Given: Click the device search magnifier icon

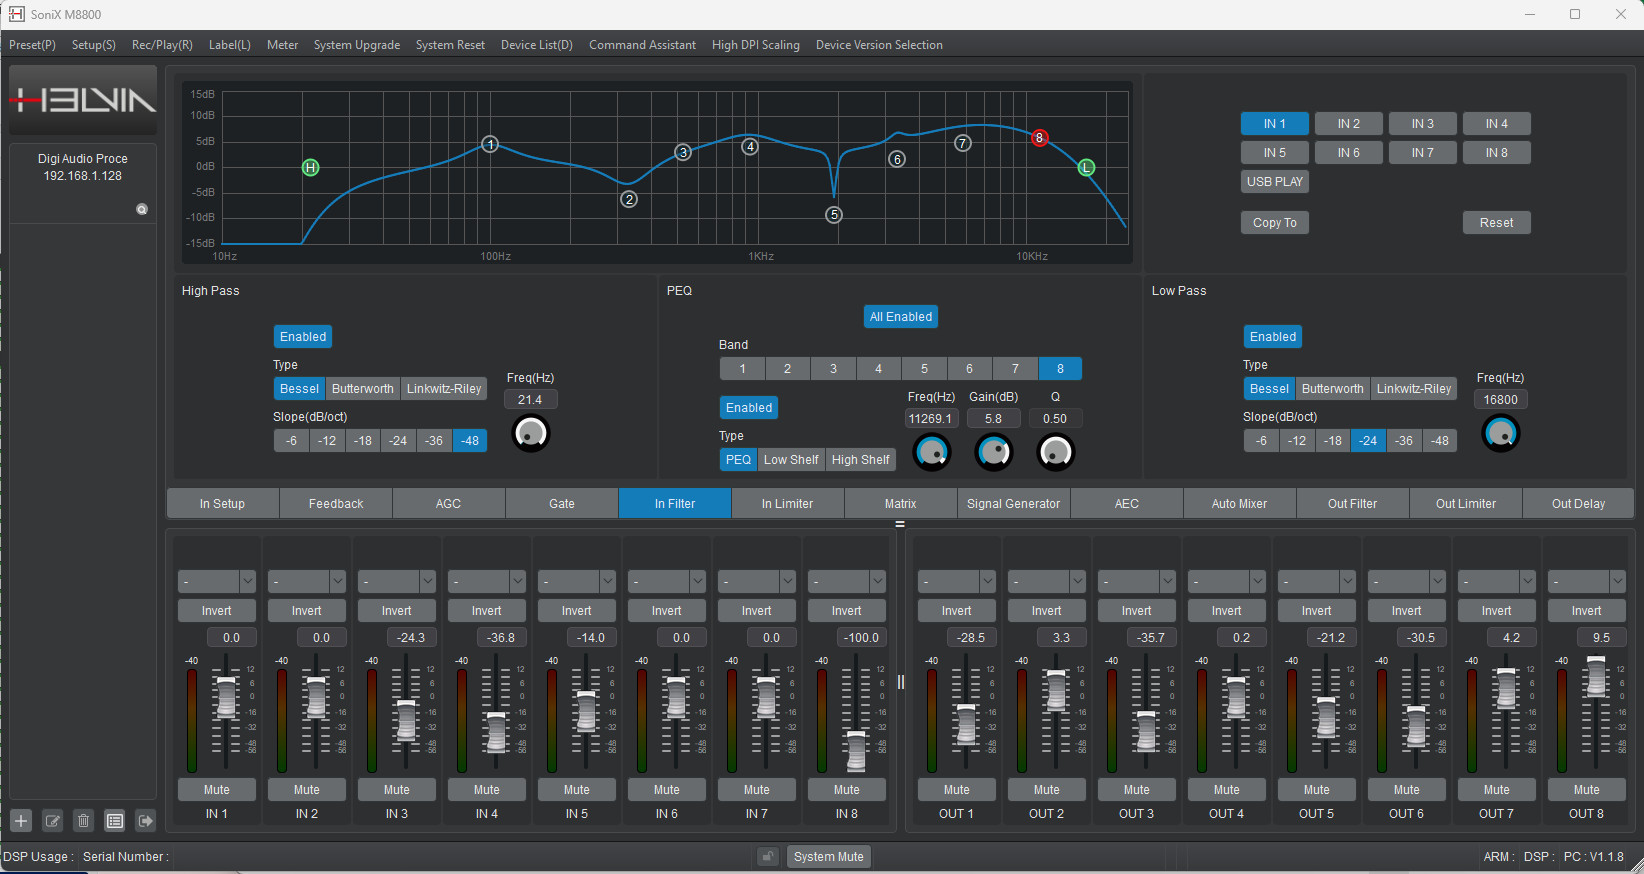Looking at the screenshot, I should coord(142,209).
